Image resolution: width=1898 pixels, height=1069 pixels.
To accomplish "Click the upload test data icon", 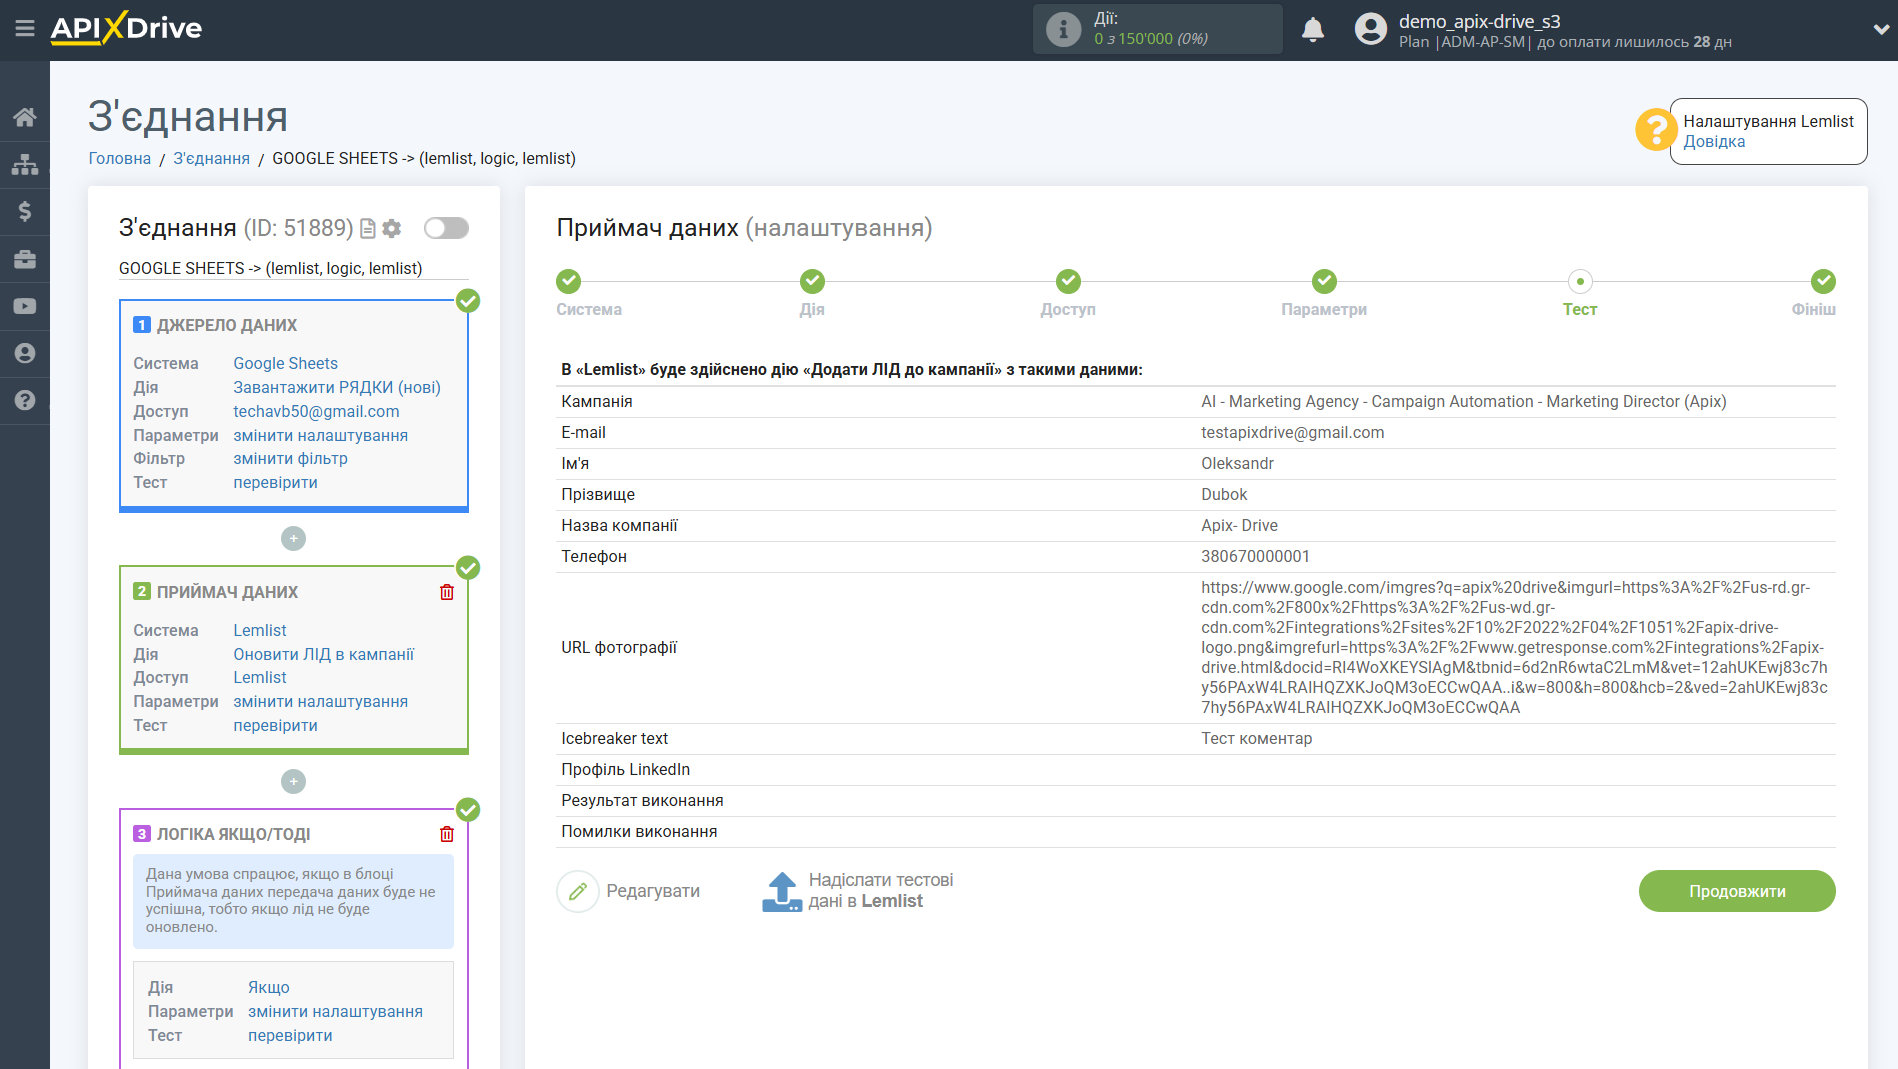I will pyautogui.click(x=782, y=892).
